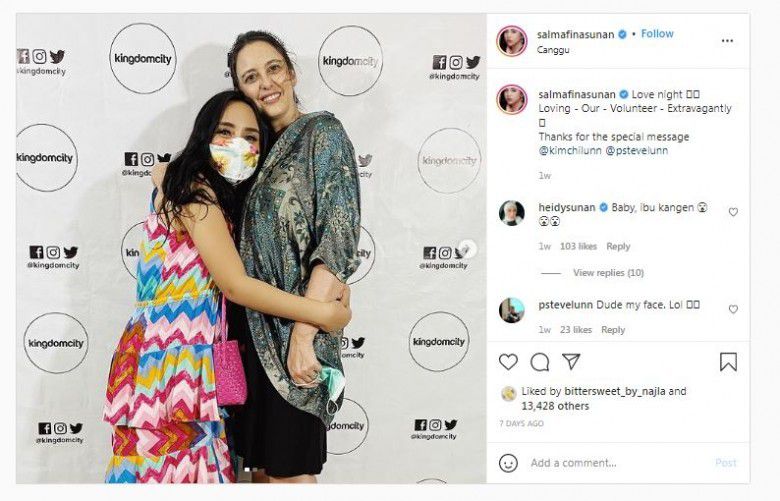Like pstevelunn's comment
780x501 pixels.
point(733,309)
